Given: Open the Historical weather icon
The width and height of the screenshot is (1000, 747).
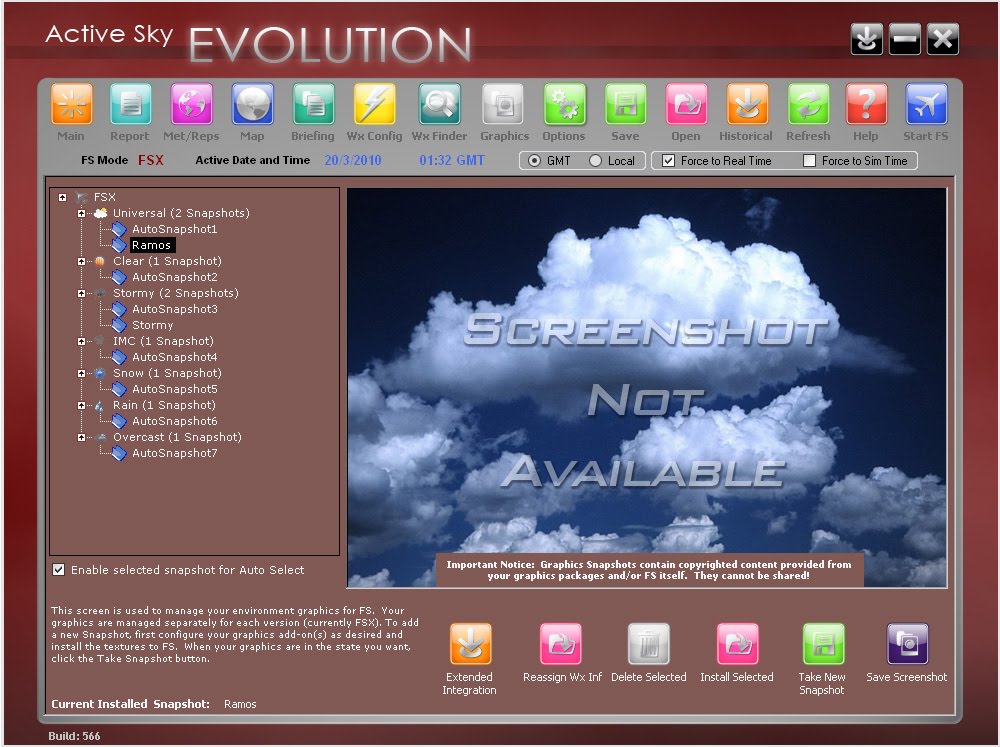Looking at the screenshot, I should (747, 103).
